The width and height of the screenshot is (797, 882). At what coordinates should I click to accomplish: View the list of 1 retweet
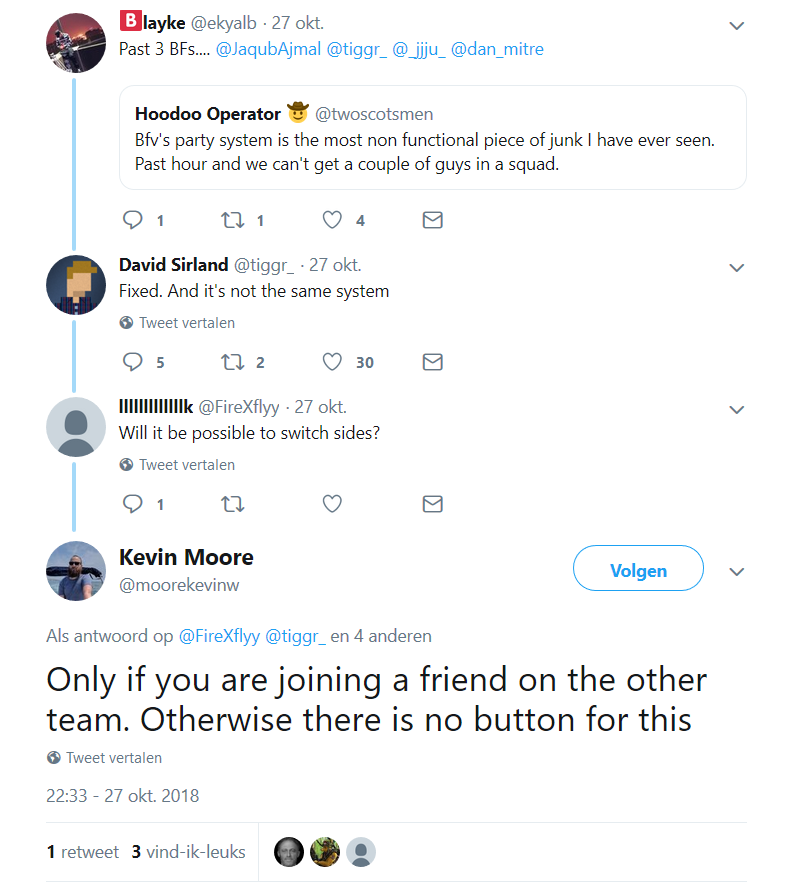(82, 852)
